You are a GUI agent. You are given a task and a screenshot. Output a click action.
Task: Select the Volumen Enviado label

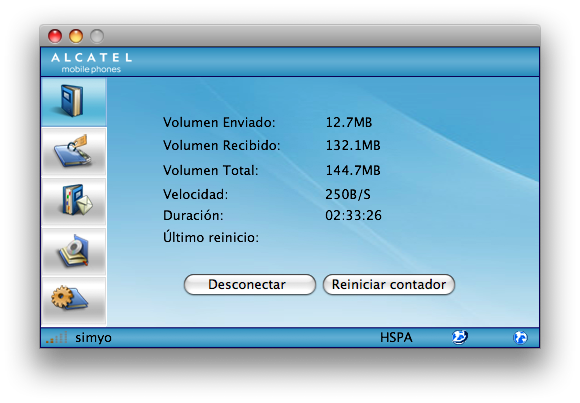(219, 122)
